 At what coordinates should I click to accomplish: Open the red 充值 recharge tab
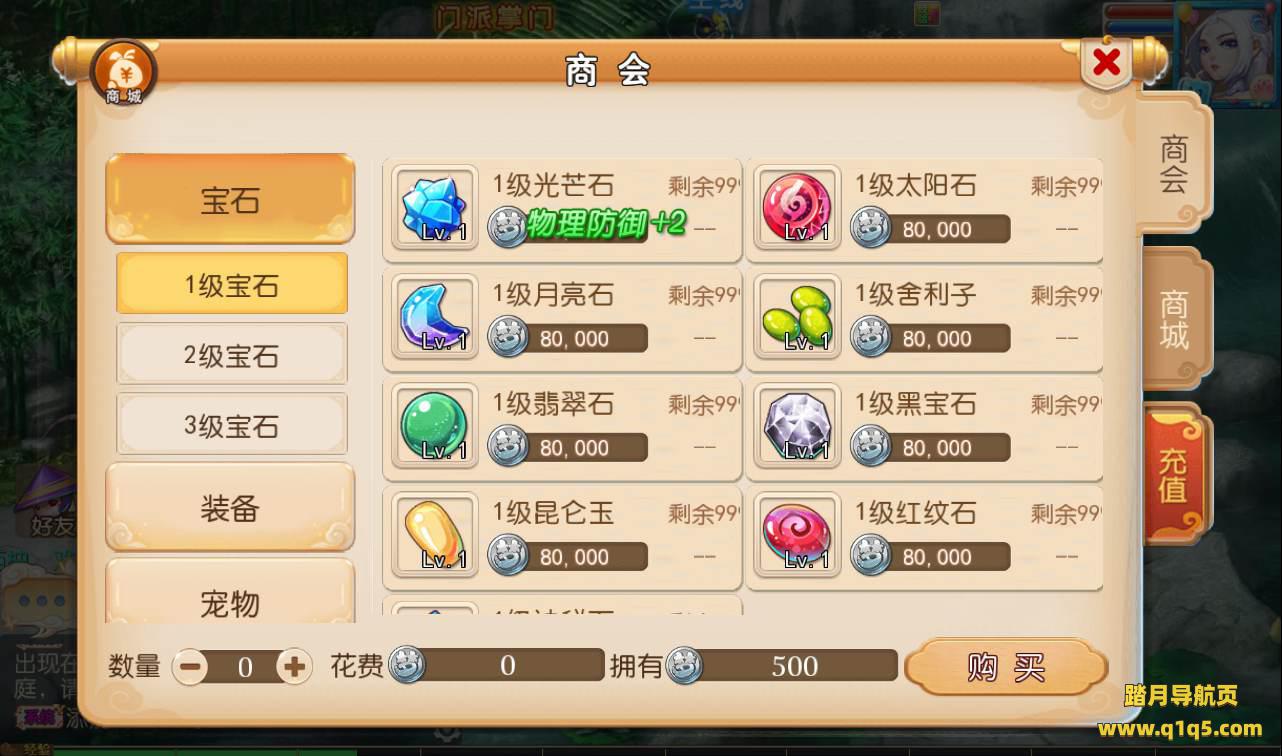tap(1175, 474)
